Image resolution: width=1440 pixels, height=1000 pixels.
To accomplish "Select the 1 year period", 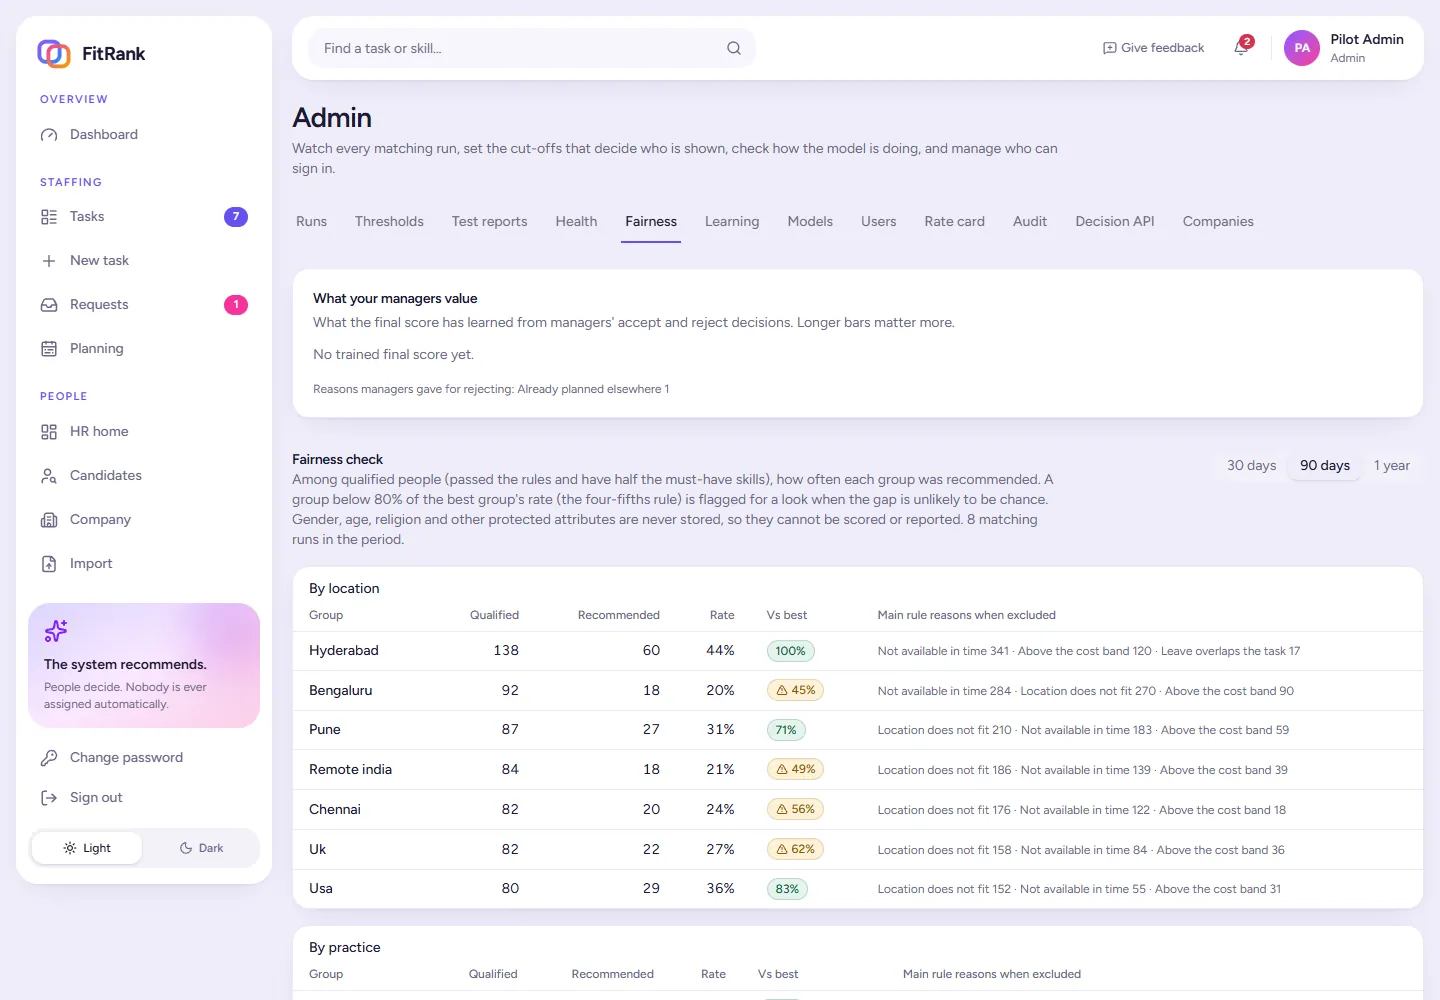I will pos(1392,466).
